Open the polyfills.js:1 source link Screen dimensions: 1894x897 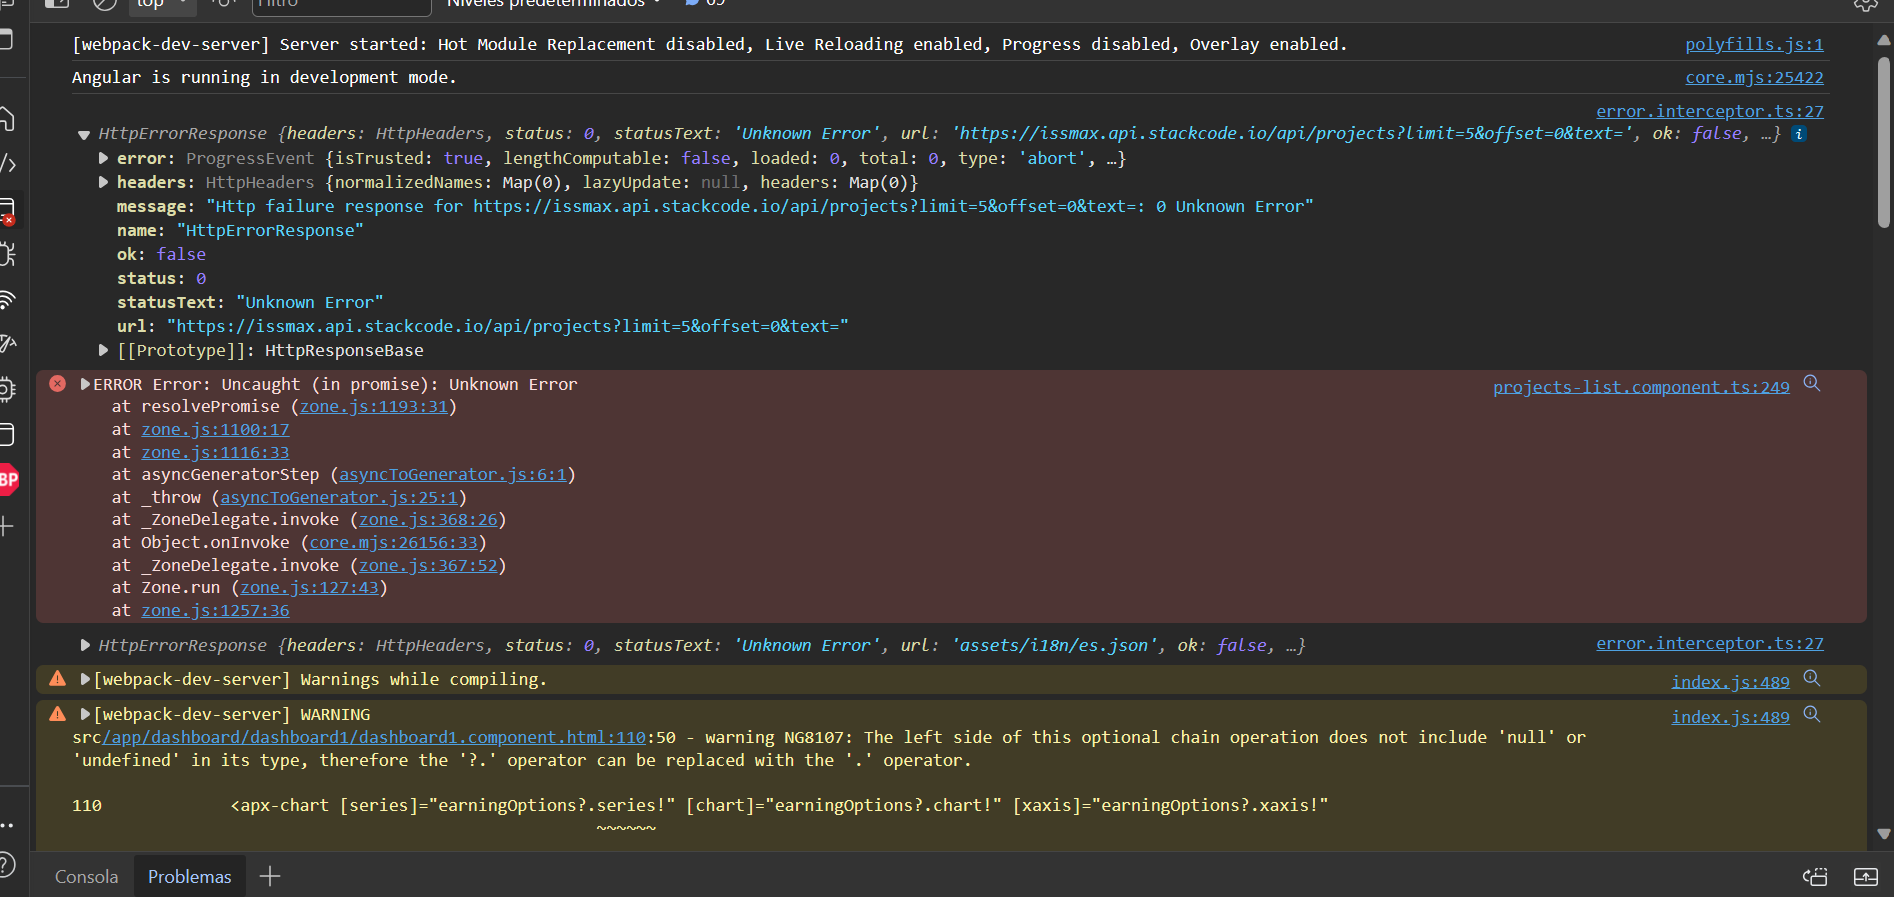tap(1753, 44)
